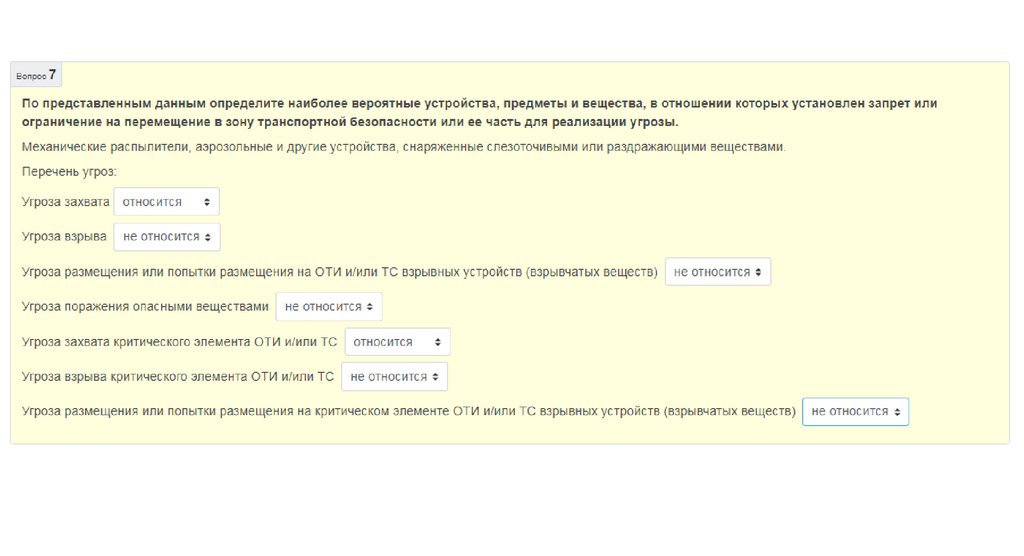Expand dropdown for 'Угроза поражения опасными веществами'

pos(328,307)
